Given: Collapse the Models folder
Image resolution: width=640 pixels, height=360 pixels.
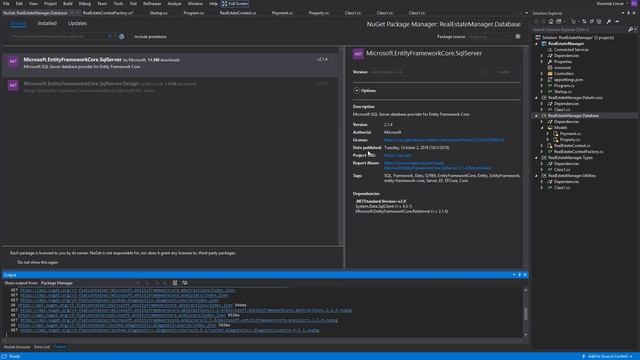Looking at the screenshot, I should point(542,127).
